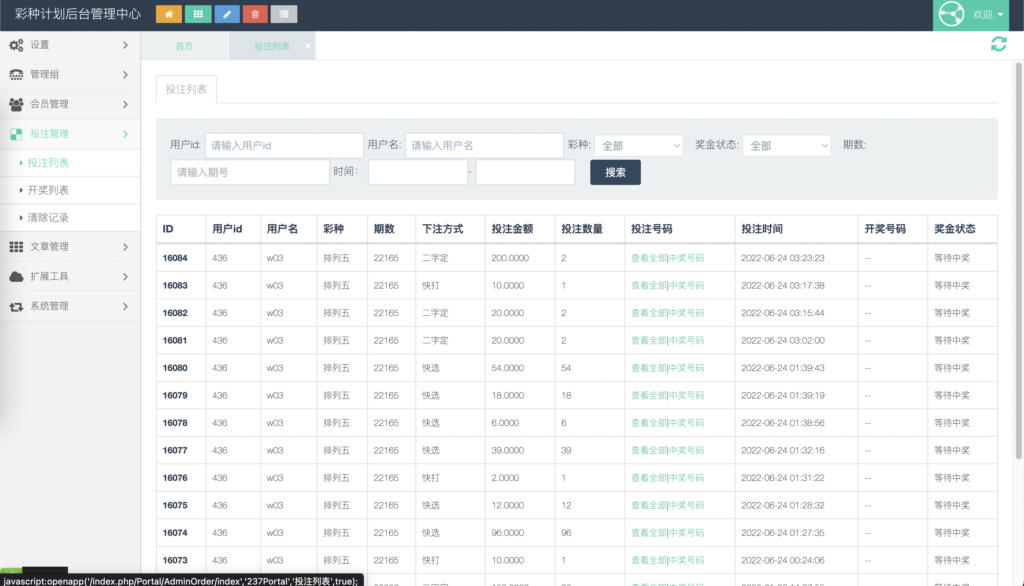Open the 欢迎 user dropdown menu
Viewport: 1024px width, 586px height.
pyautogui.click(x=988, y=15)
